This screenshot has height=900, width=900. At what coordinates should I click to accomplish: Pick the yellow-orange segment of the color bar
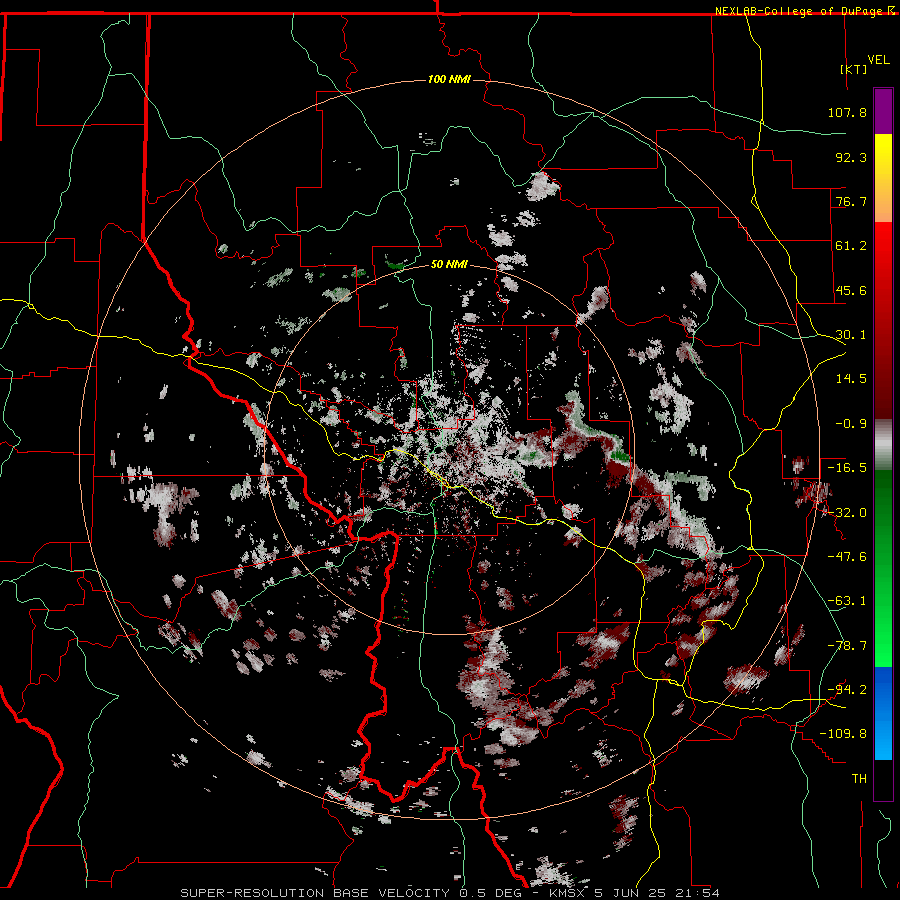(x=883, y=178)
